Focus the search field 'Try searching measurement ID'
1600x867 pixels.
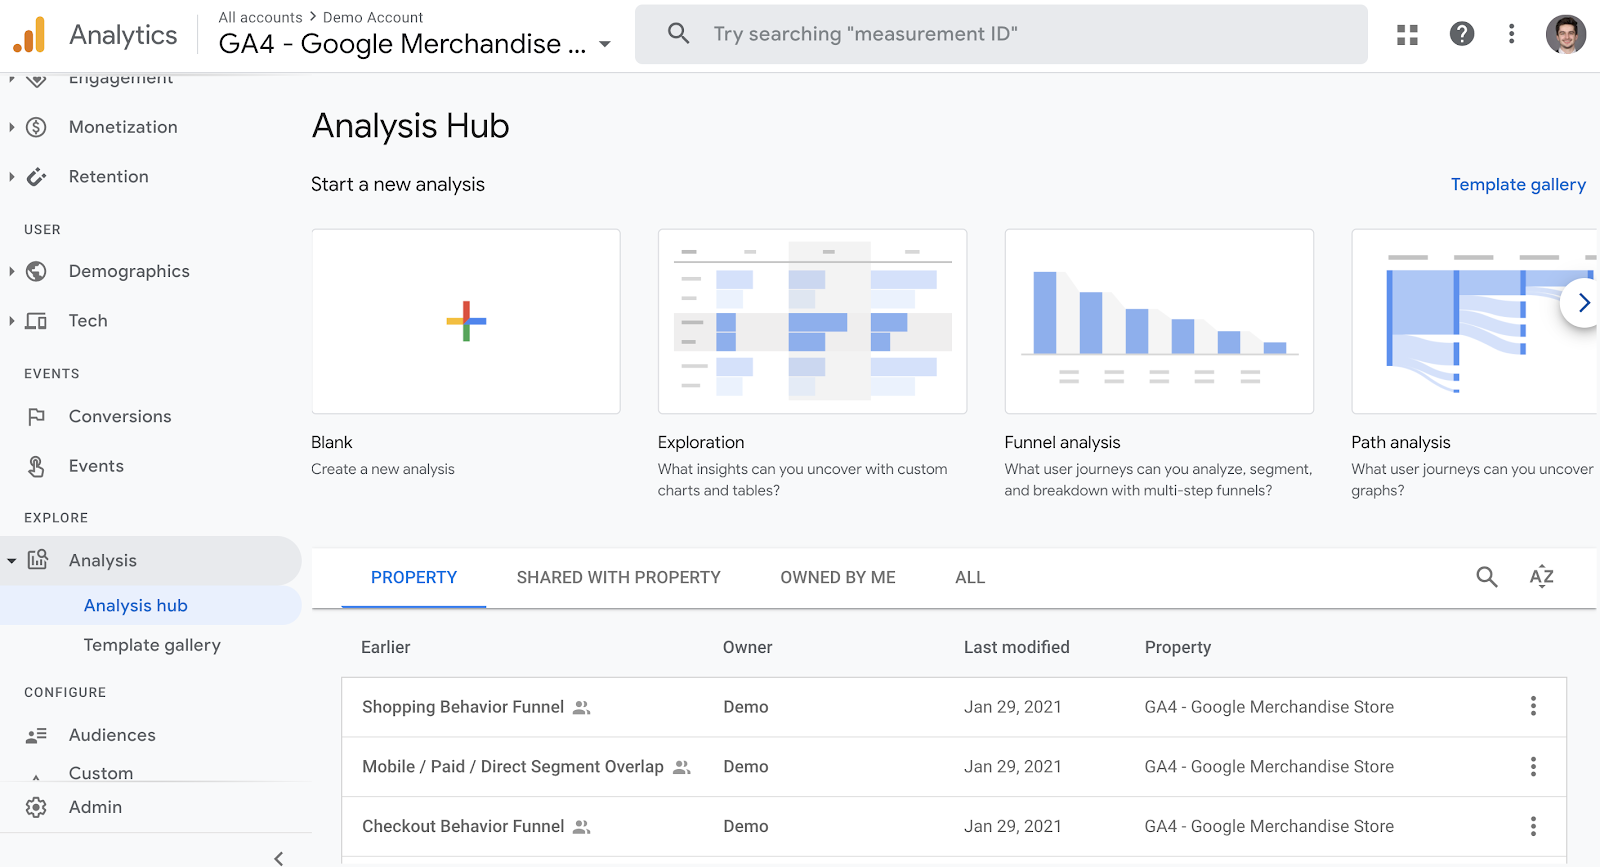point(1001,34)
